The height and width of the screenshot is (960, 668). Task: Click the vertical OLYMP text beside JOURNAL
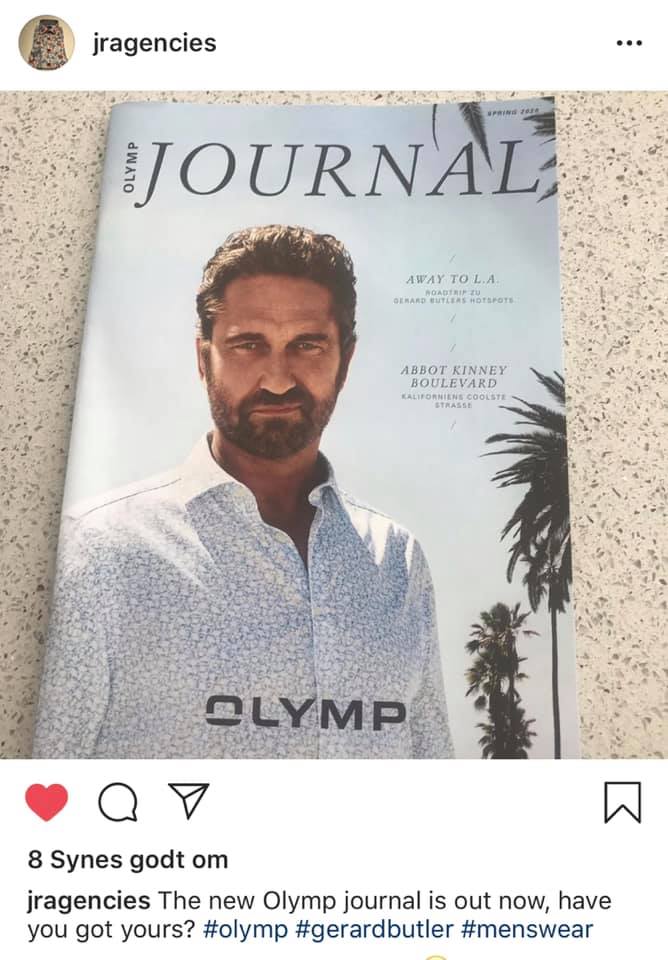point(129,168)
